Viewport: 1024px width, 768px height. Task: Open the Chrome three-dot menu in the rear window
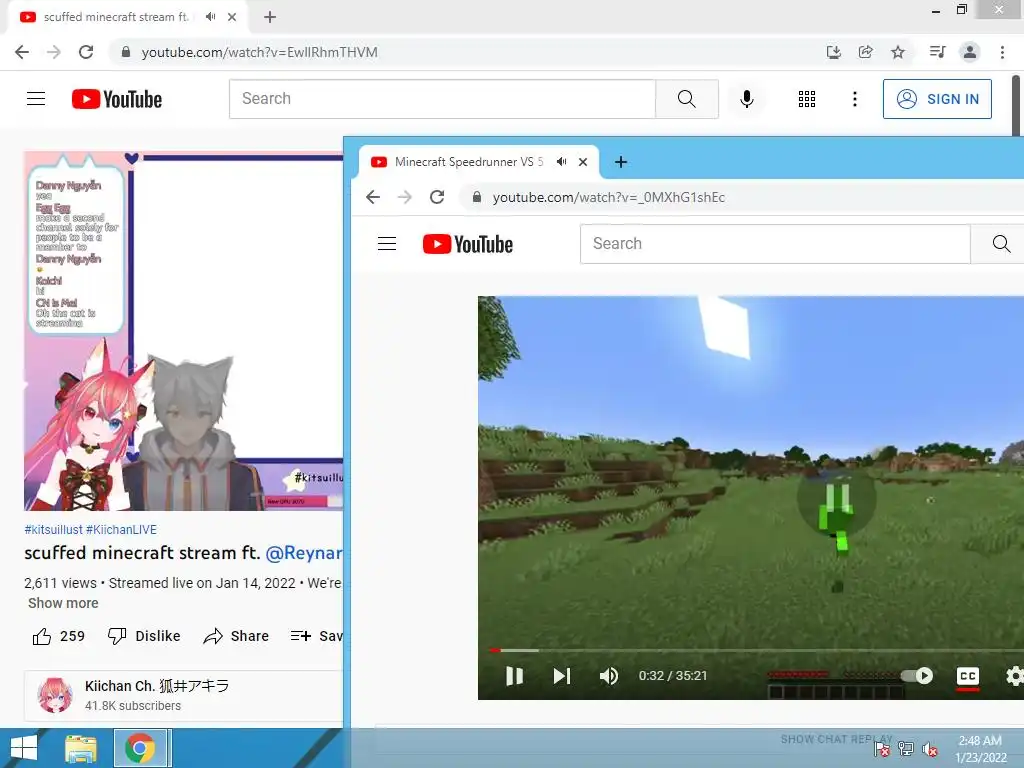(x=1002, y=52)
